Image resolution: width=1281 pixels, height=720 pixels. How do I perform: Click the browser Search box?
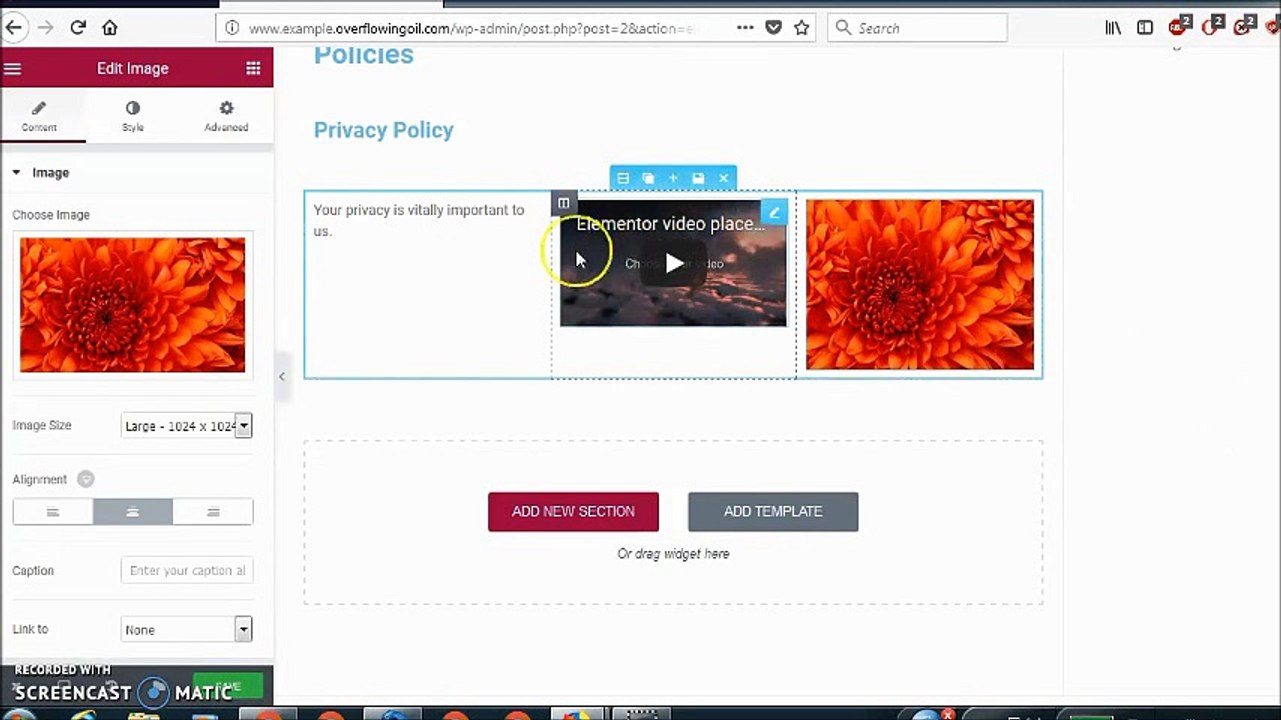click(x=917, y=28)
